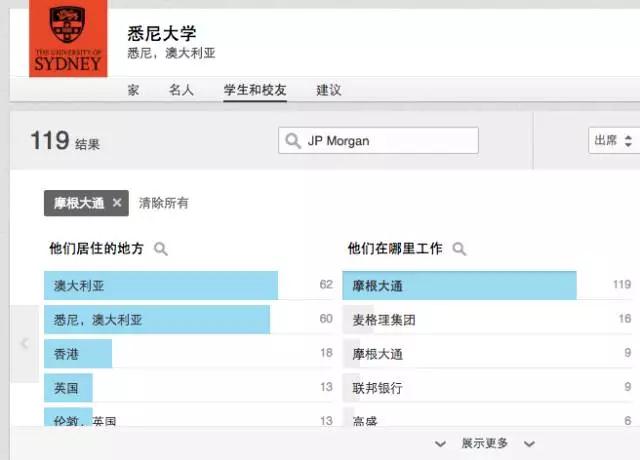Screen dimensions: 640x460
Task: Open the 名人 tab
Action: (181, 90)
